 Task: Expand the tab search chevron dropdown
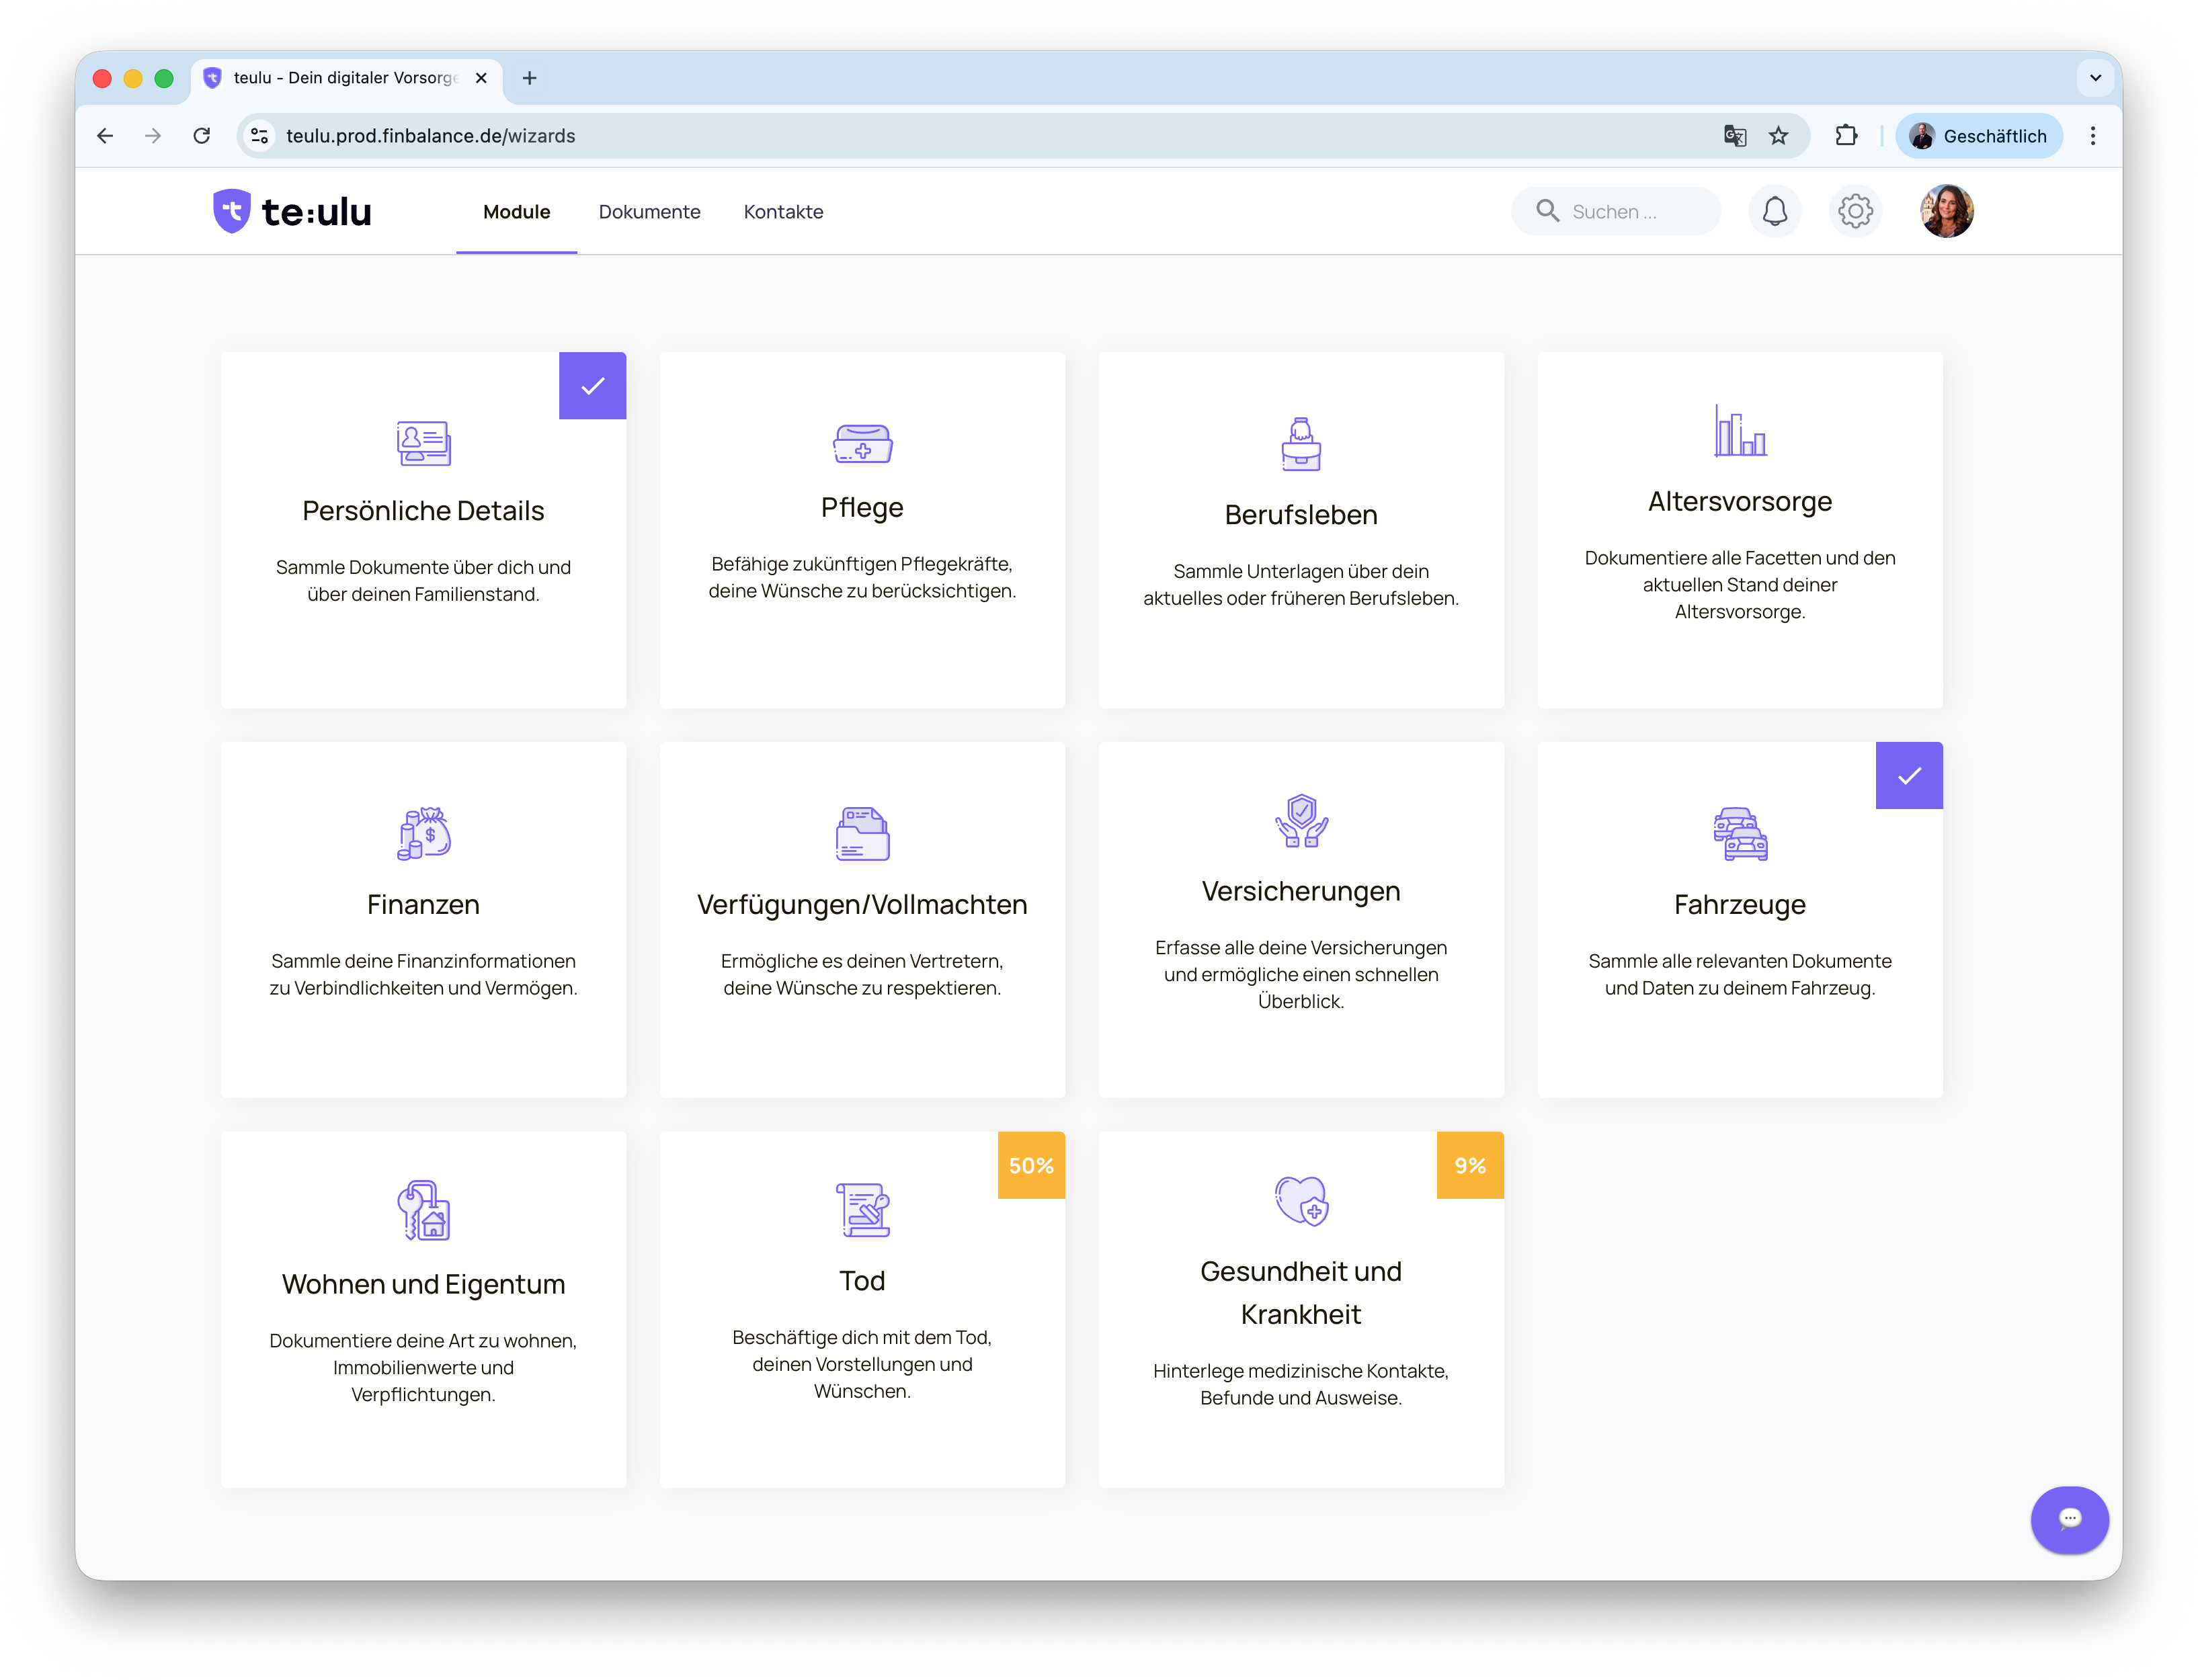point(2095,78)
